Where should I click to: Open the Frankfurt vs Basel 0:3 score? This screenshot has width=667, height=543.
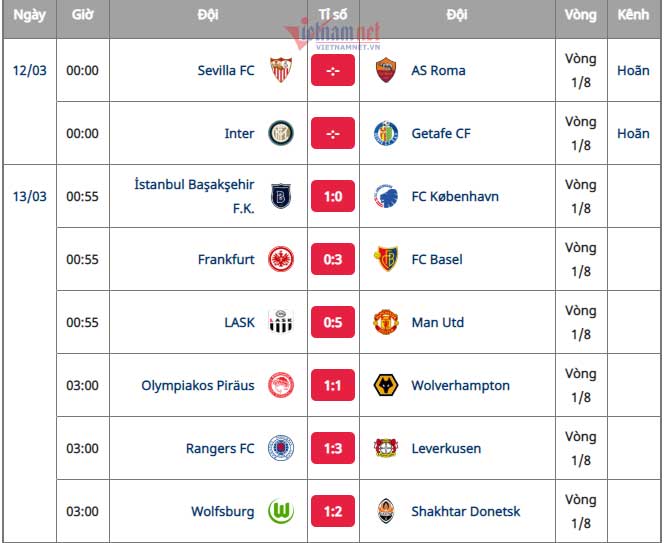click(333, 259)
